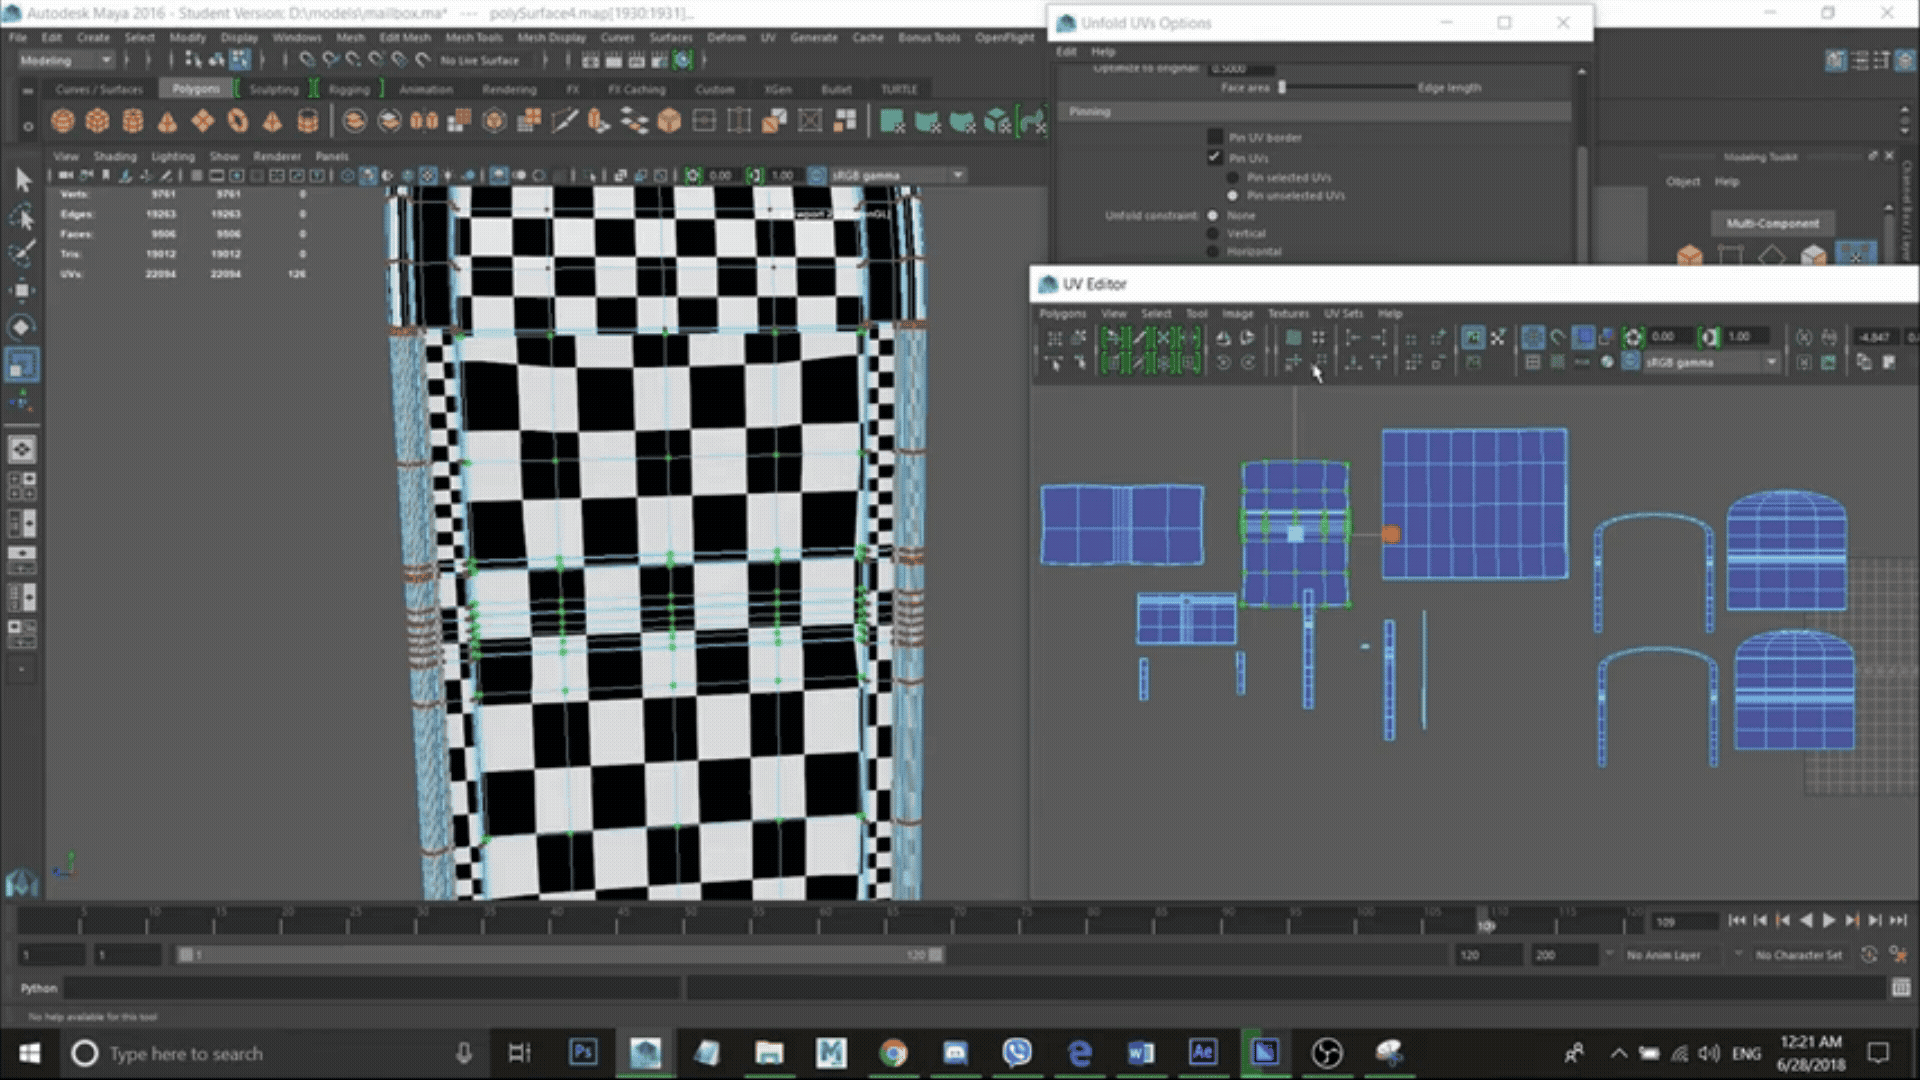Switch to the Rigging shelf tab

349,89
